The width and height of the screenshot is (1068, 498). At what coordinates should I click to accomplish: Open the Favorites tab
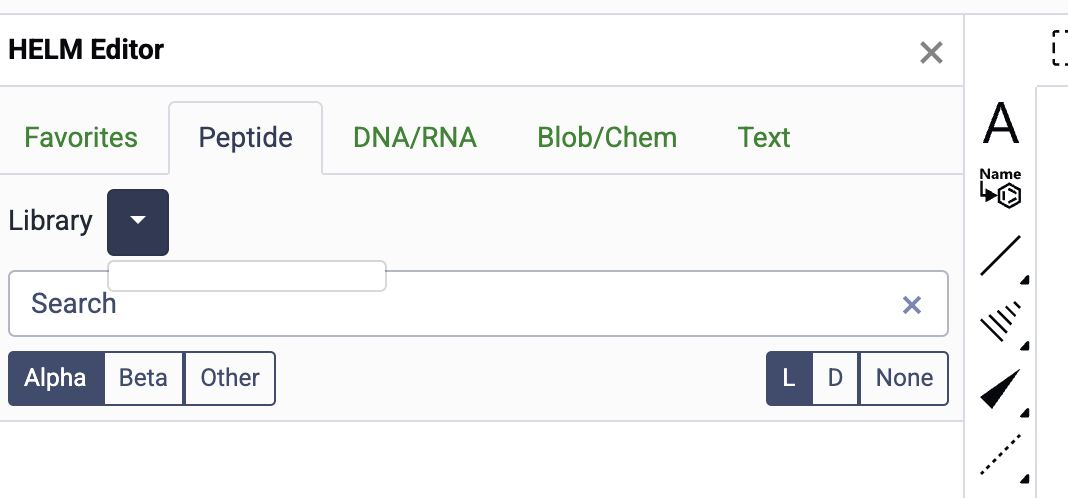pos(81,138)
